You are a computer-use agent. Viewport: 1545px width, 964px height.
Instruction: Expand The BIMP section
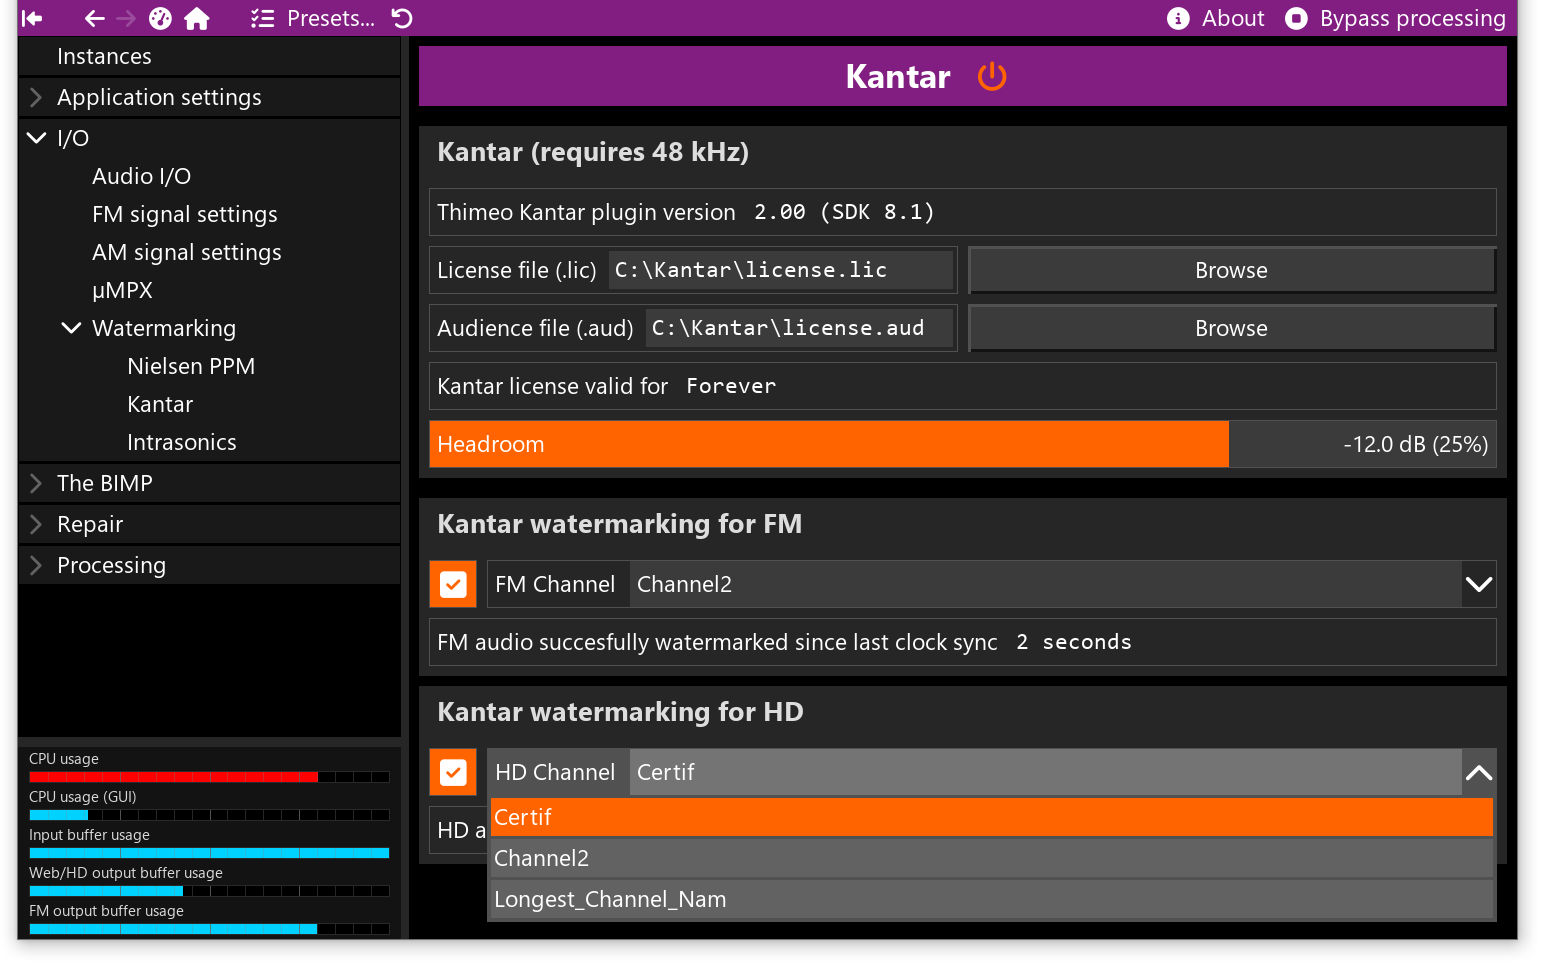tap(209, 483)
